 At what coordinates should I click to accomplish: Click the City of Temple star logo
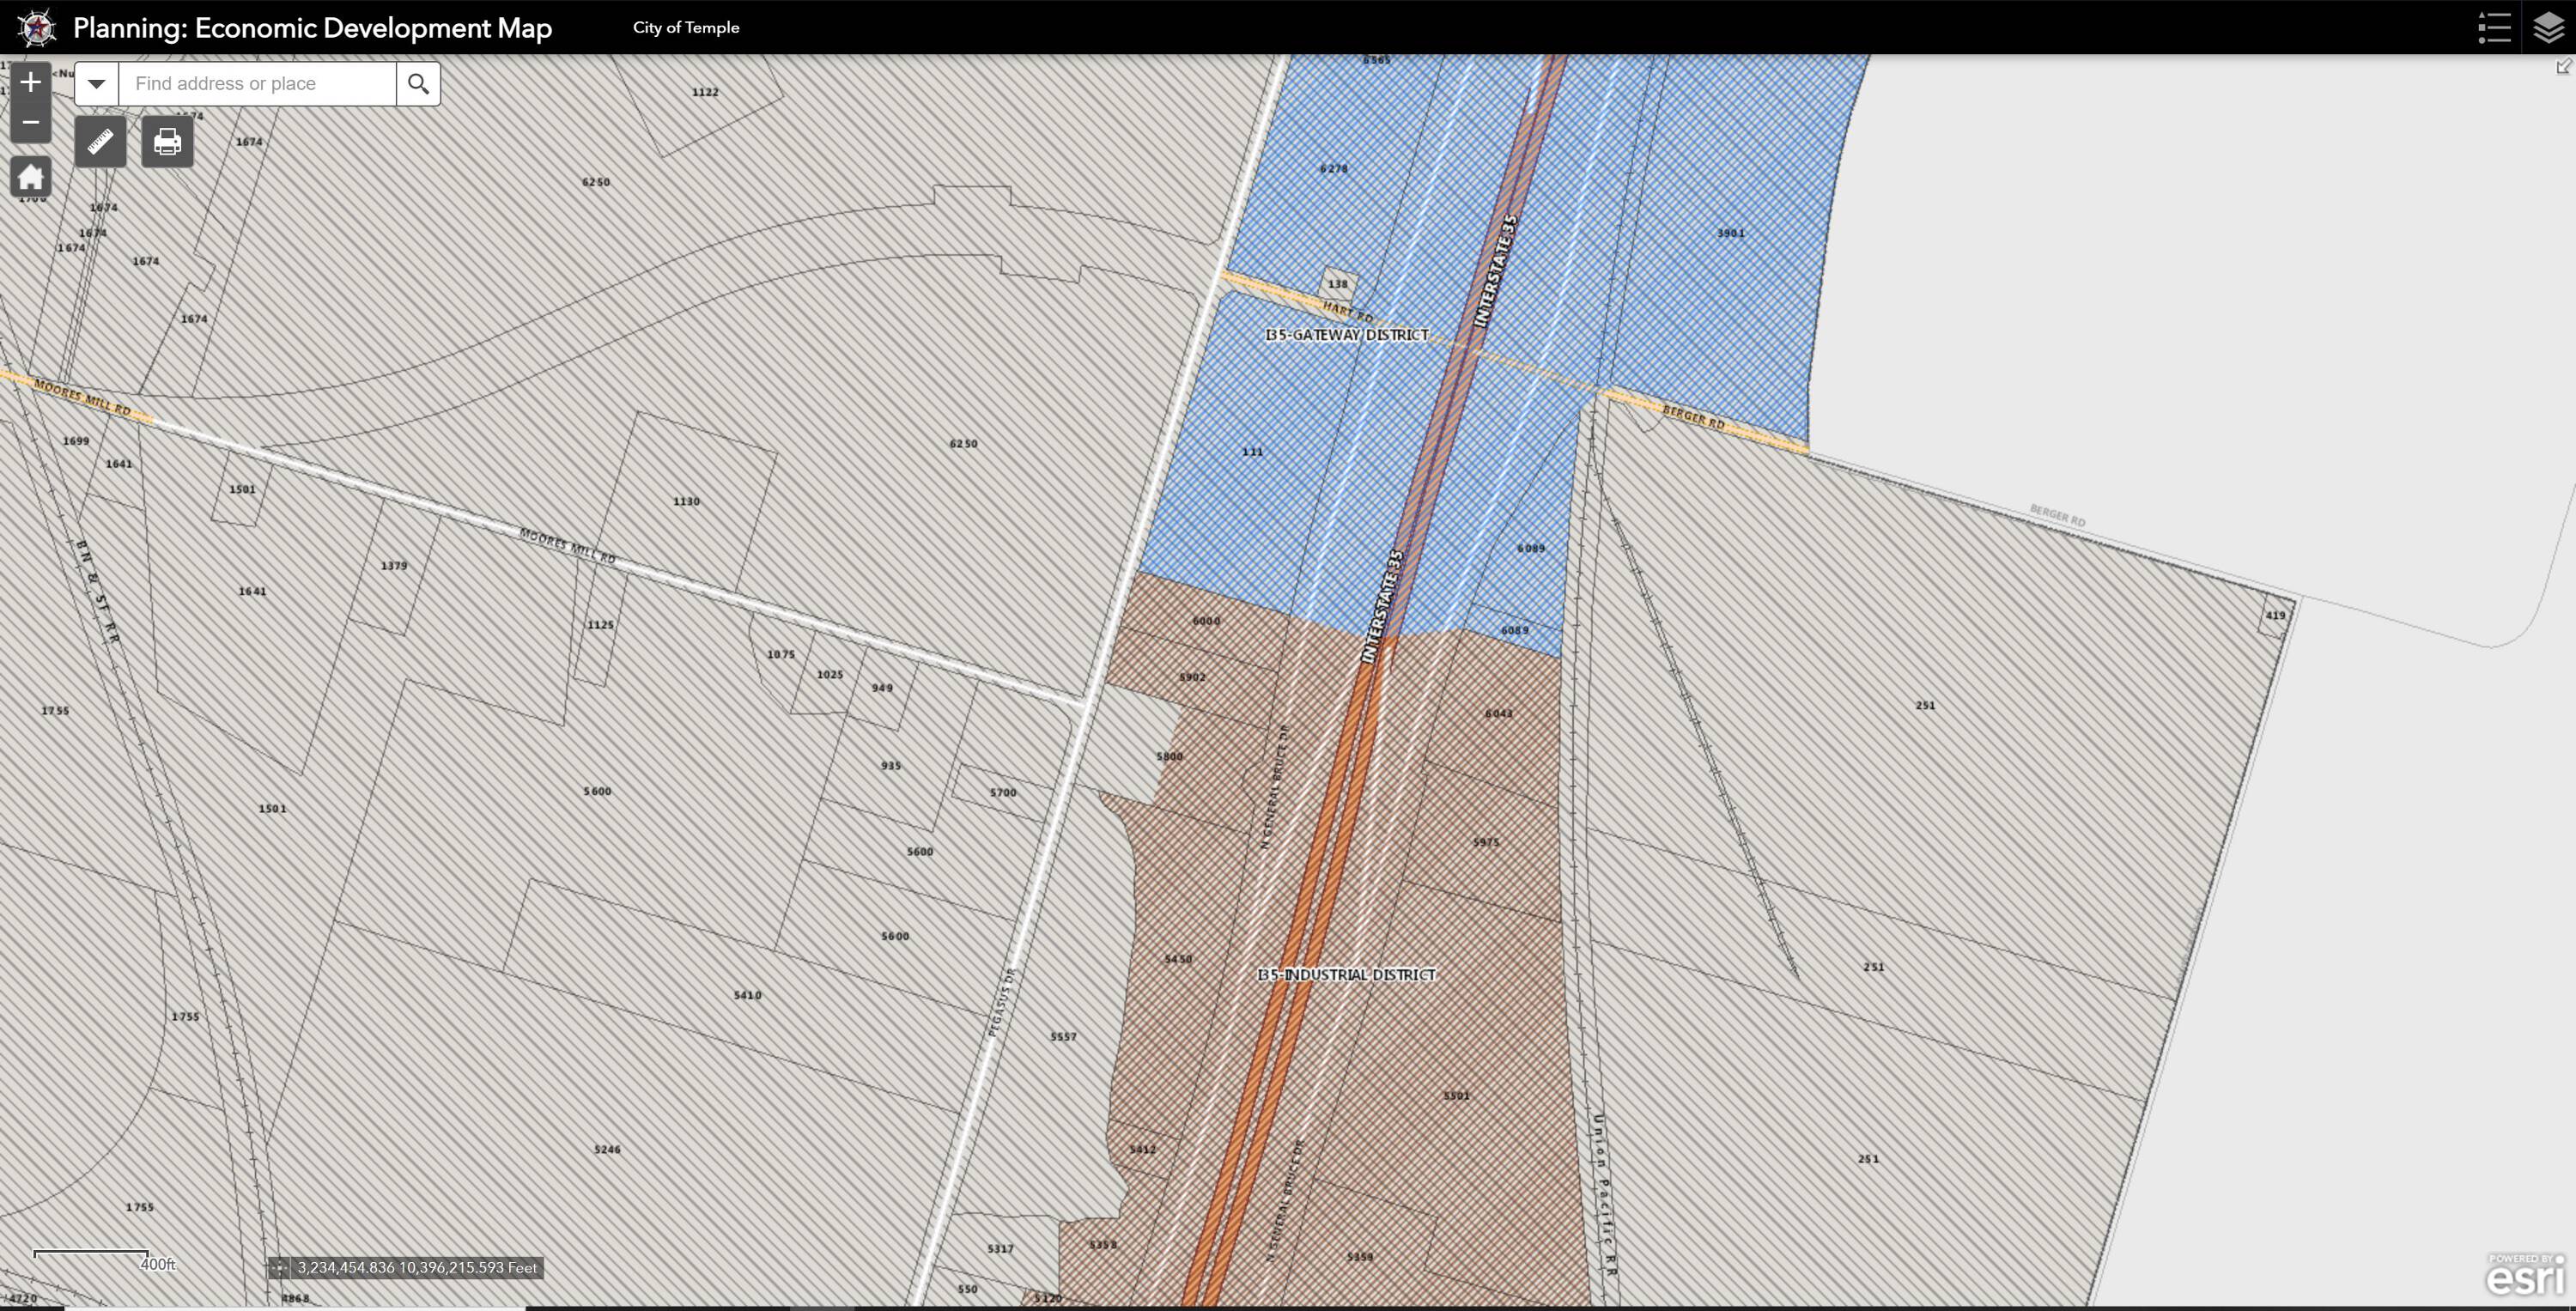tap(37, 27)
